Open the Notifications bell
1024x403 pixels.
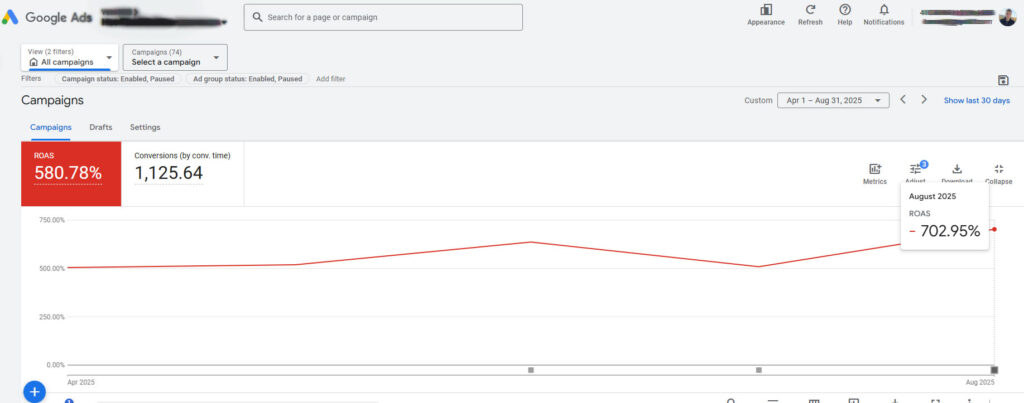click(x=884, y=11)
